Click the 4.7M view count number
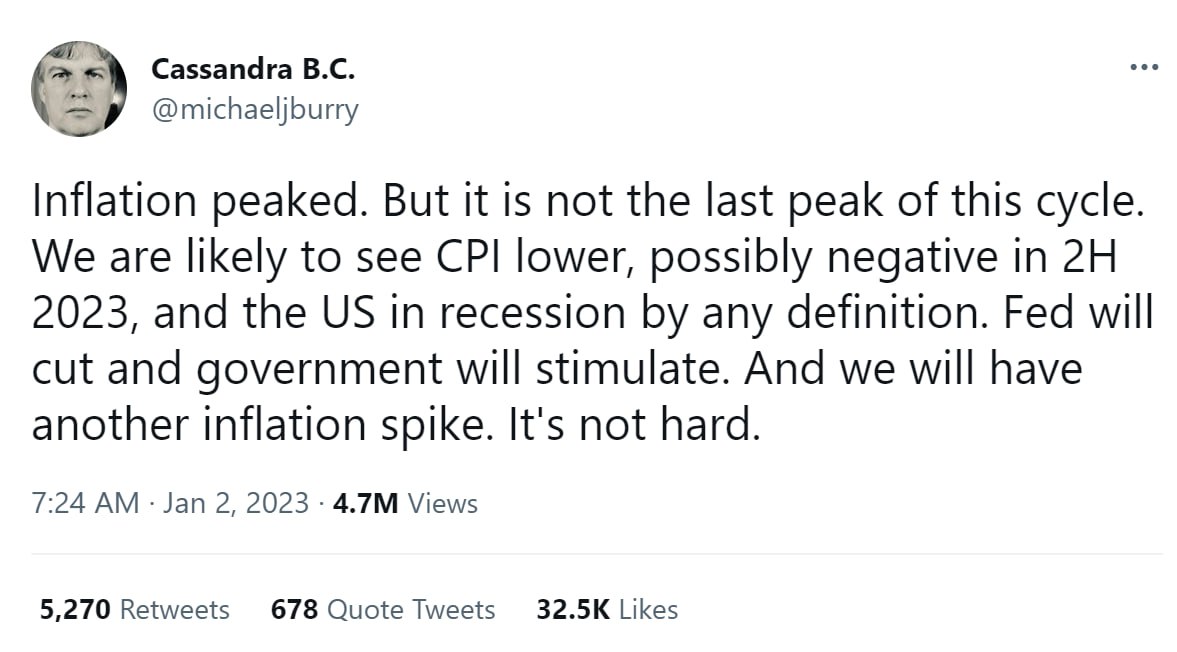This screenshot has width=1177, height=652. (367, 503)
